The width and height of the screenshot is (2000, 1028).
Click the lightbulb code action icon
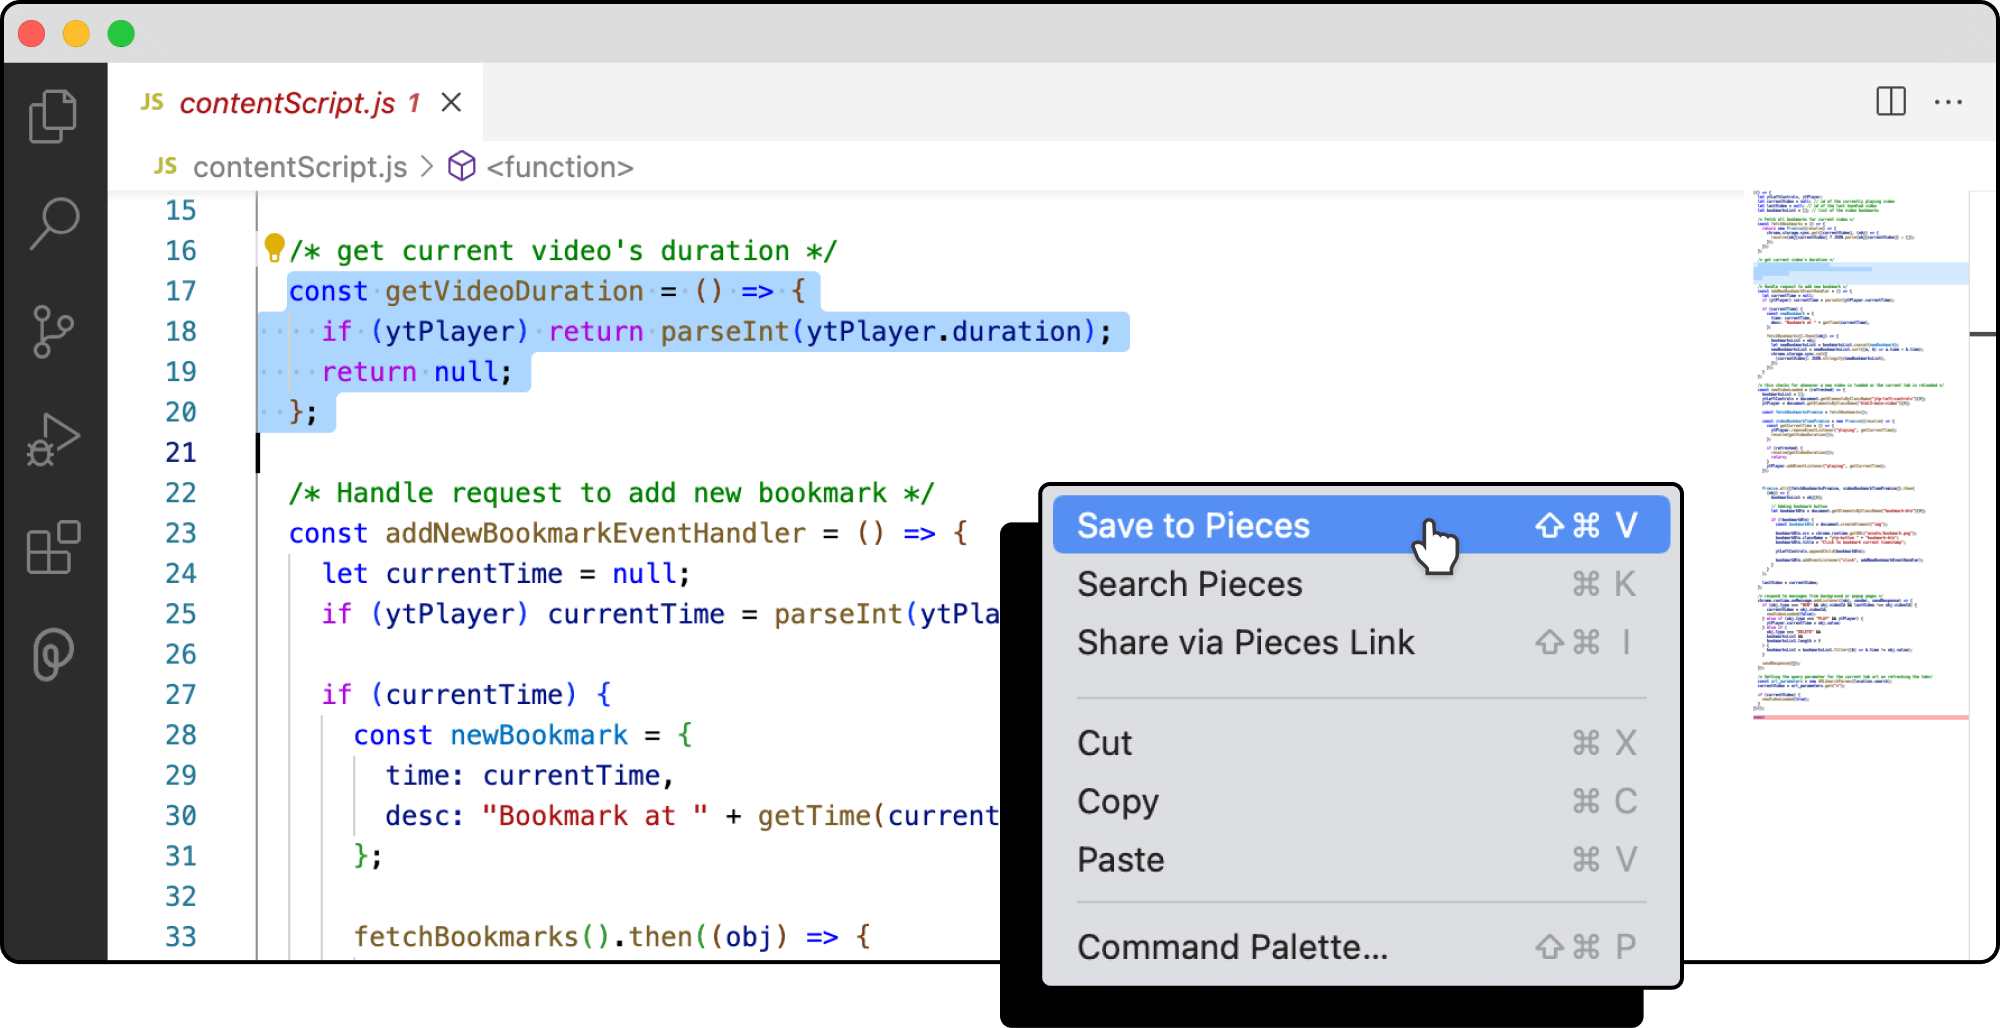274,248
